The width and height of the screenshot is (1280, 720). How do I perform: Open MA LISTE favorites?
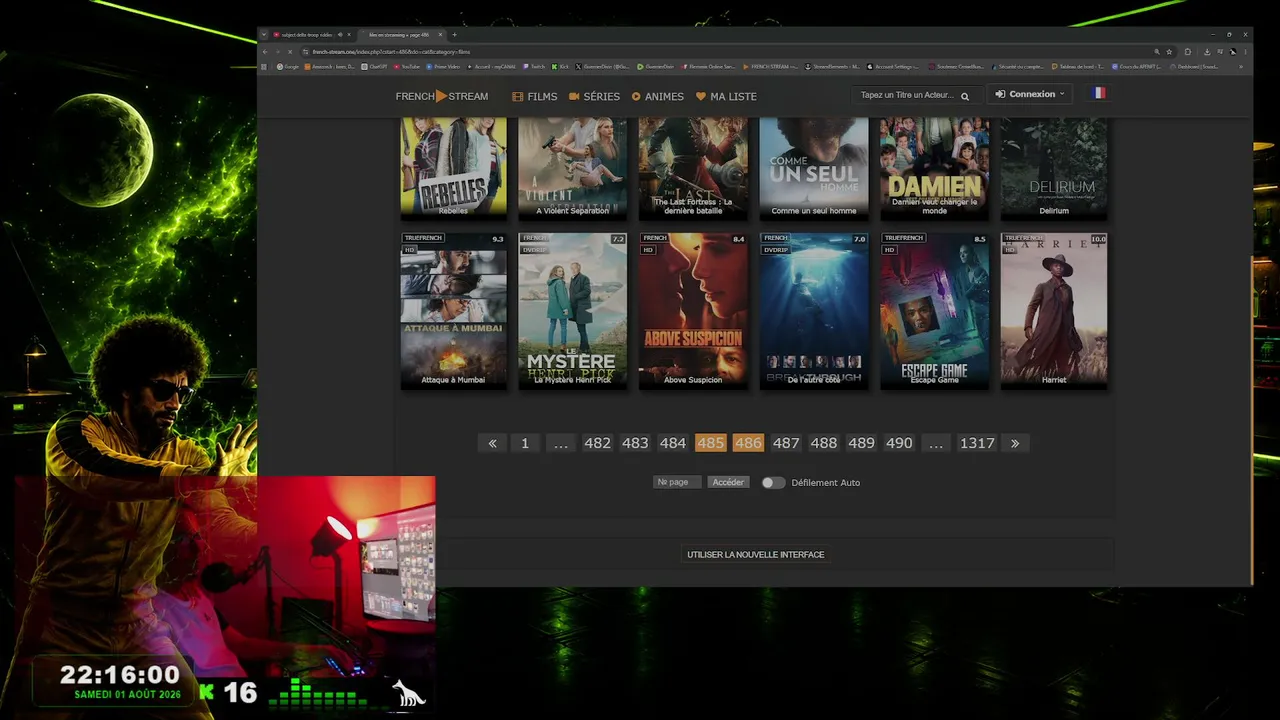click(726, 96)
